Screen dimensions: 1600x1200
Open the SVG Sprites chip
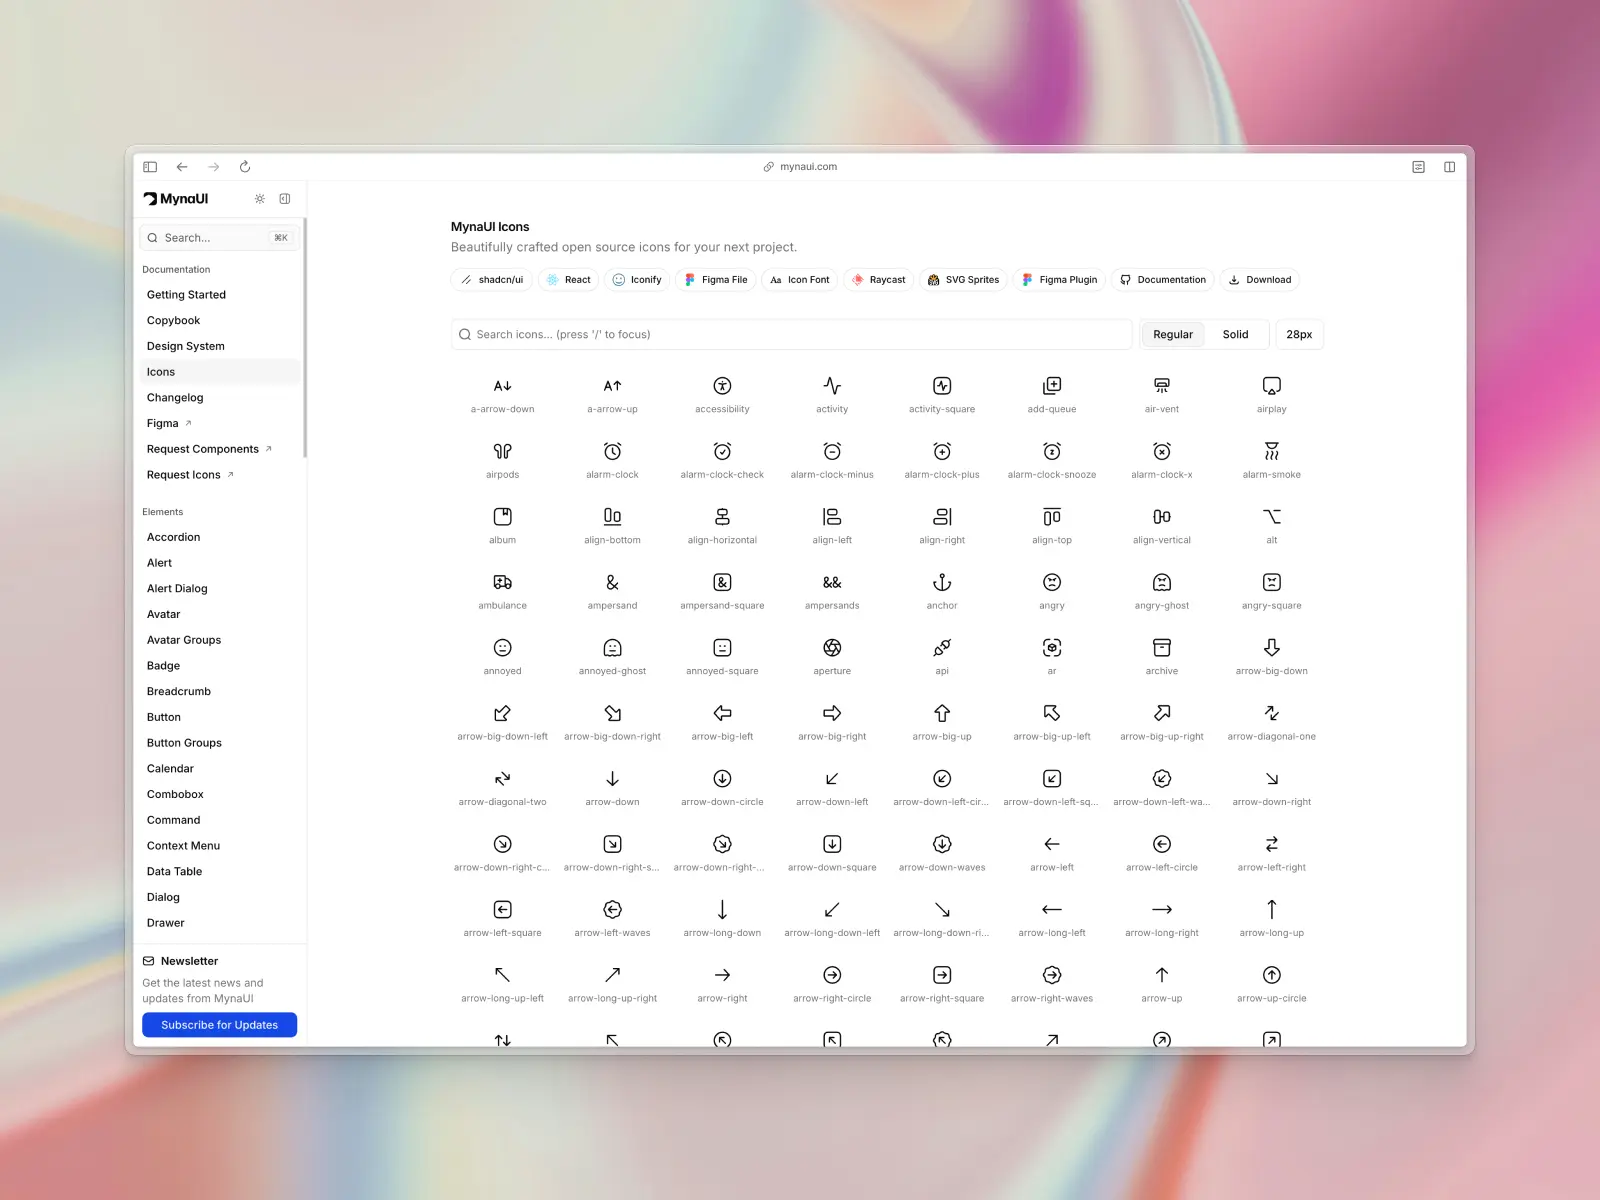[963, 280]
